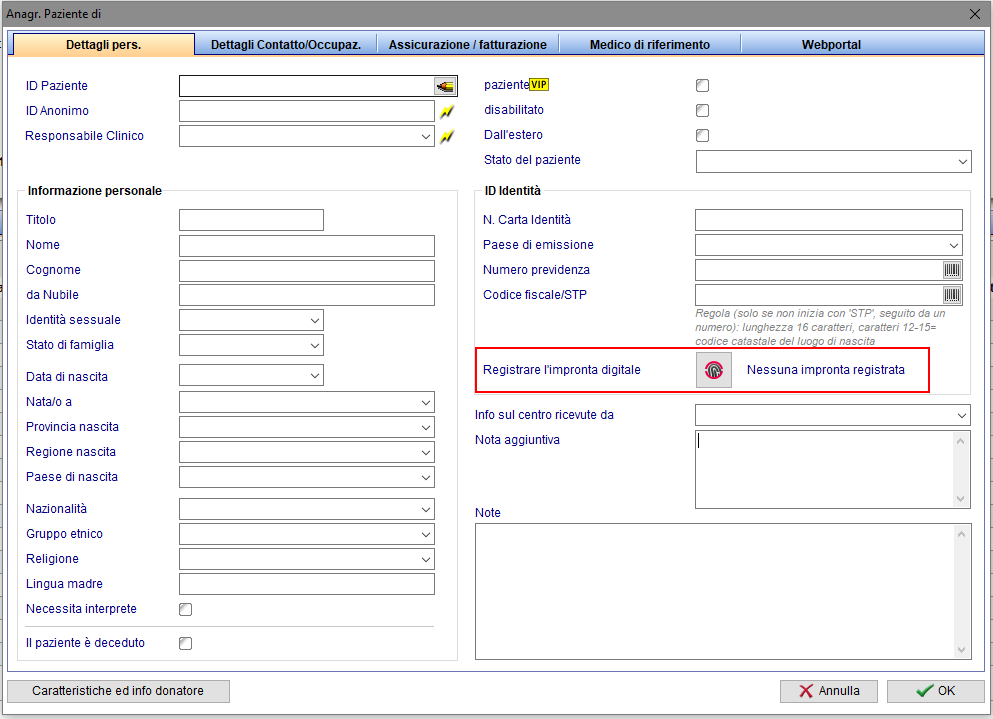Screen dimensions: 993x719
Task: Click the lightning icon next to ID Anonimo
Action: pyautogui.click(x=447, y=111)
